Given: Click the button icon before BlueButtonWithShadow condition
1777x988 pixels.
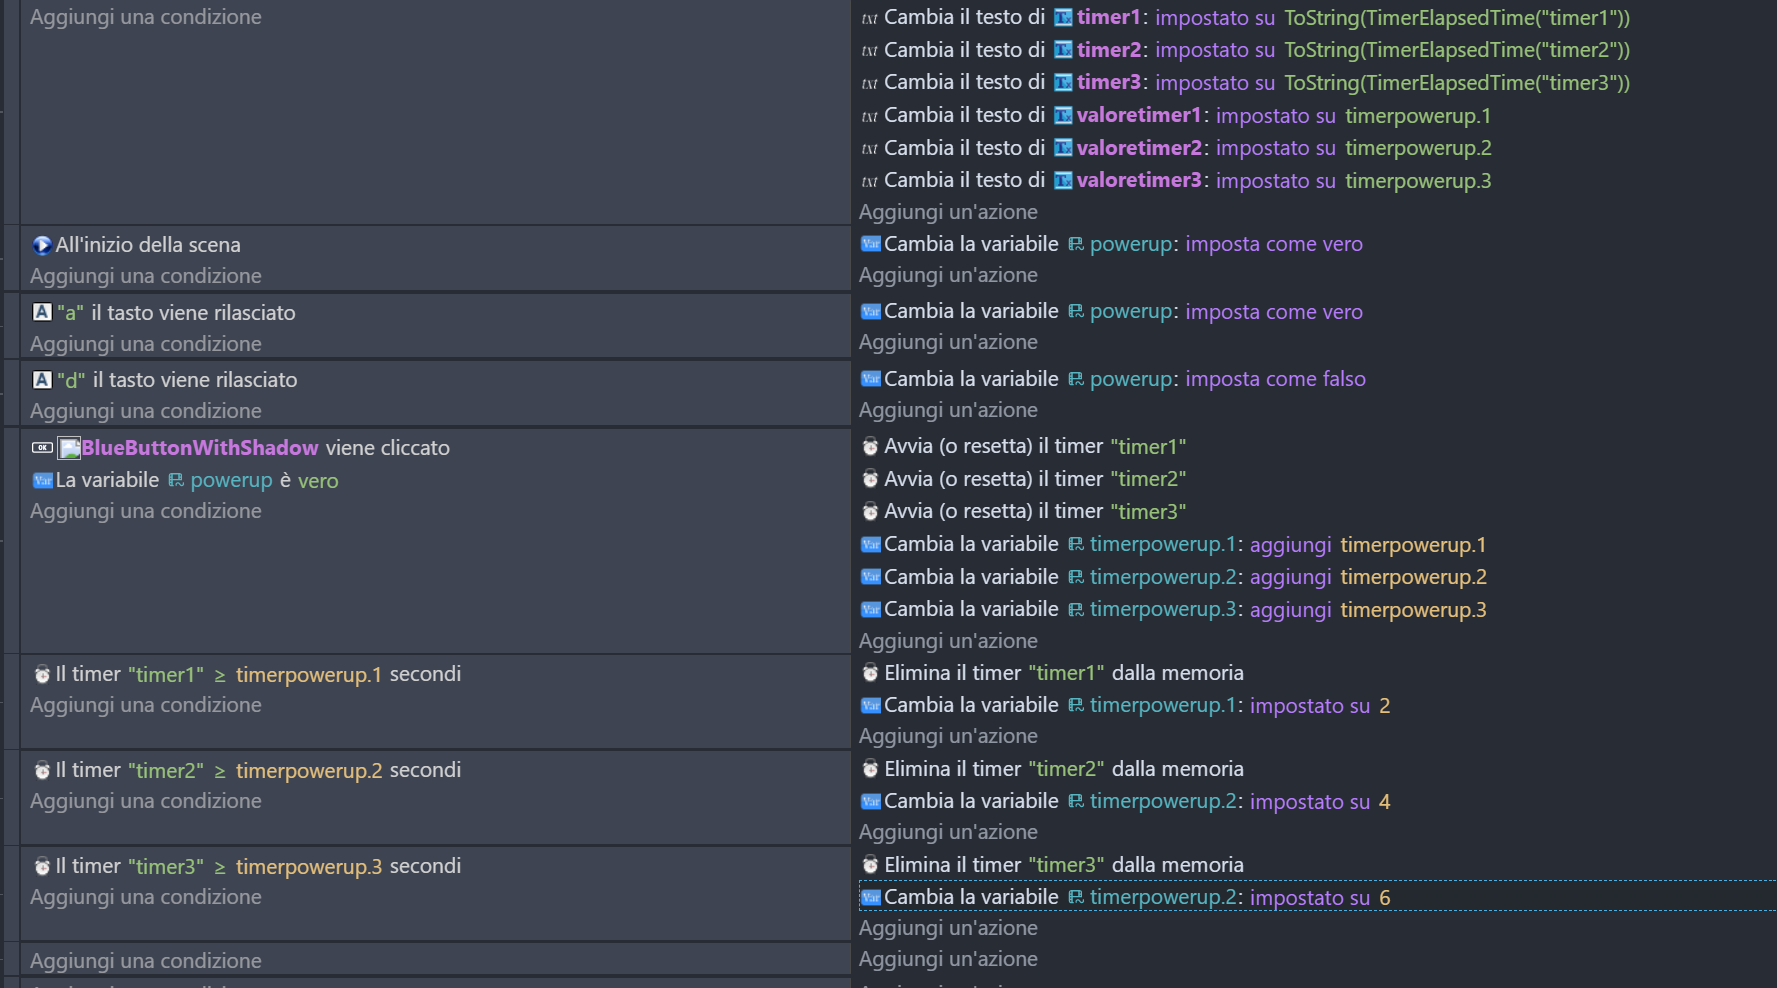Looking at the screenshot, I should [x=42, y=448].
